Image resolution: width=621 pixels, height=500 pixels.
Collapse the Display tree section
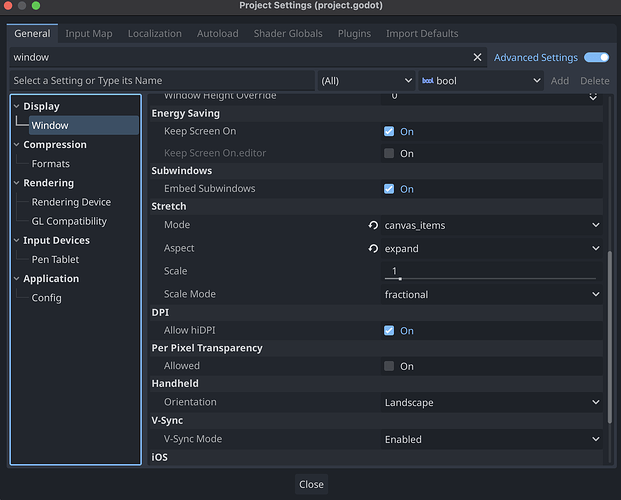[x=17, y=106]
